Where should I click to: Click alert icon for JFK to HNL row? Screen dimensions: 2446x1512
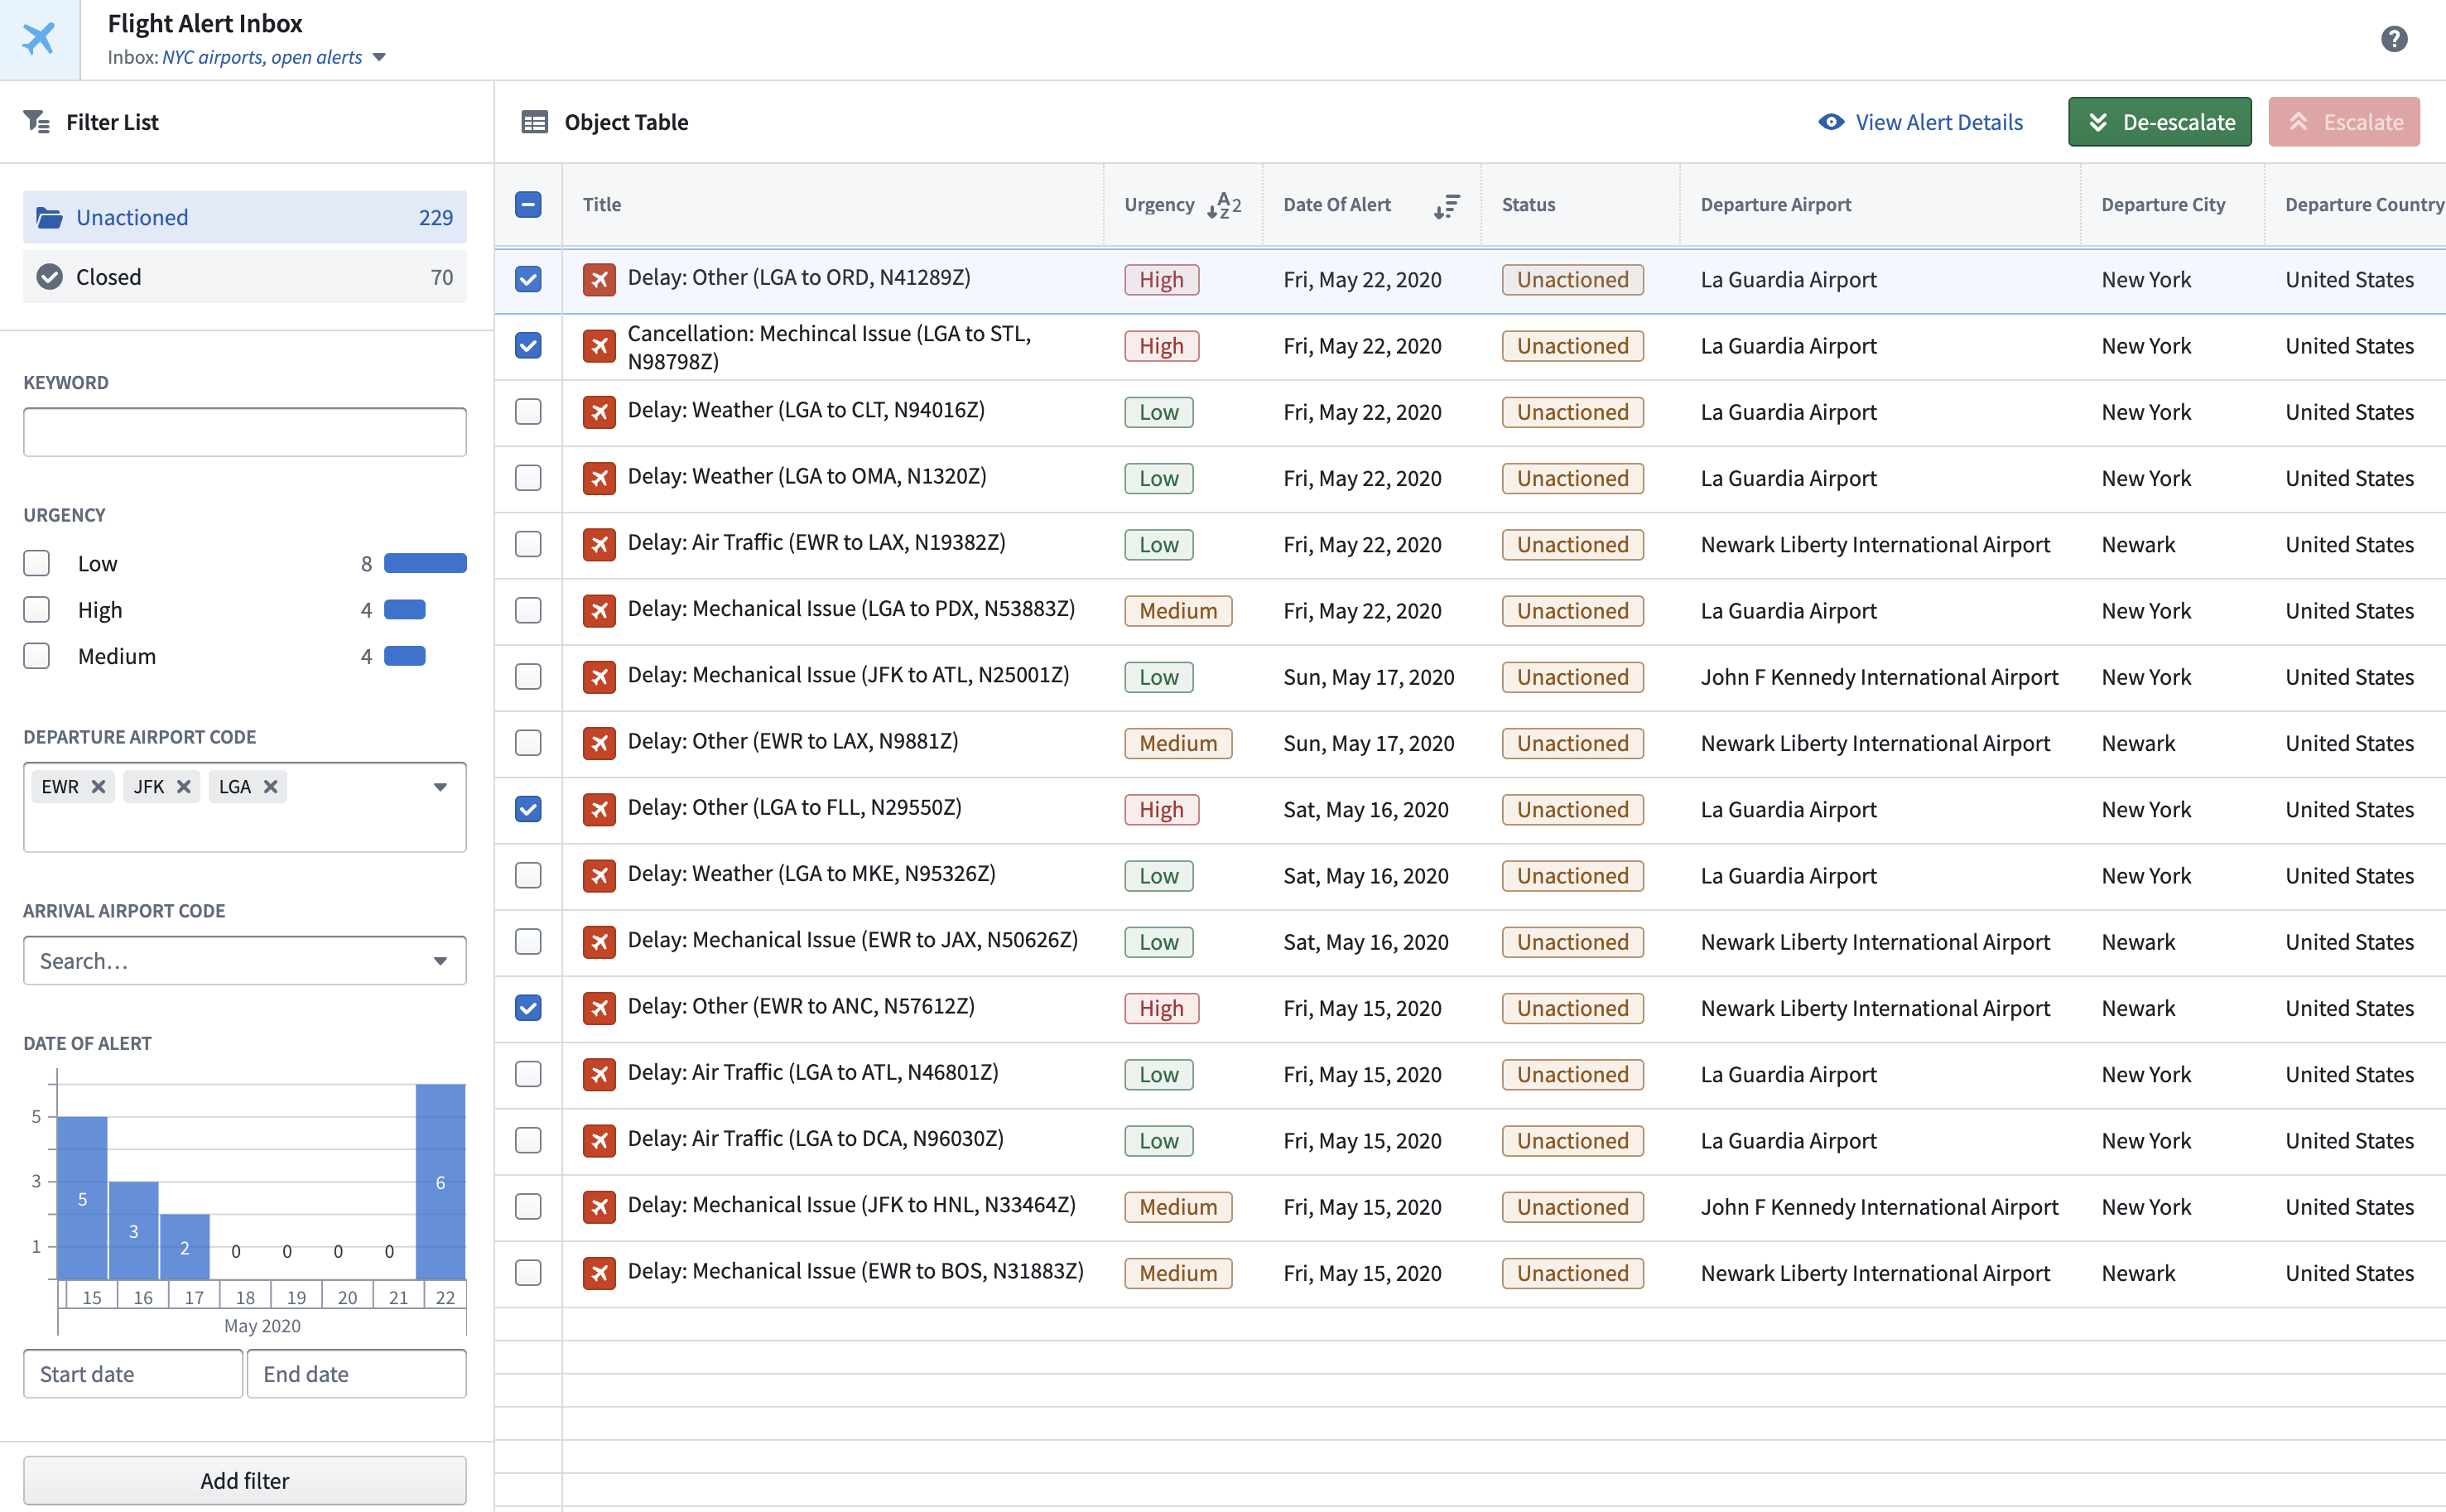599,1207
